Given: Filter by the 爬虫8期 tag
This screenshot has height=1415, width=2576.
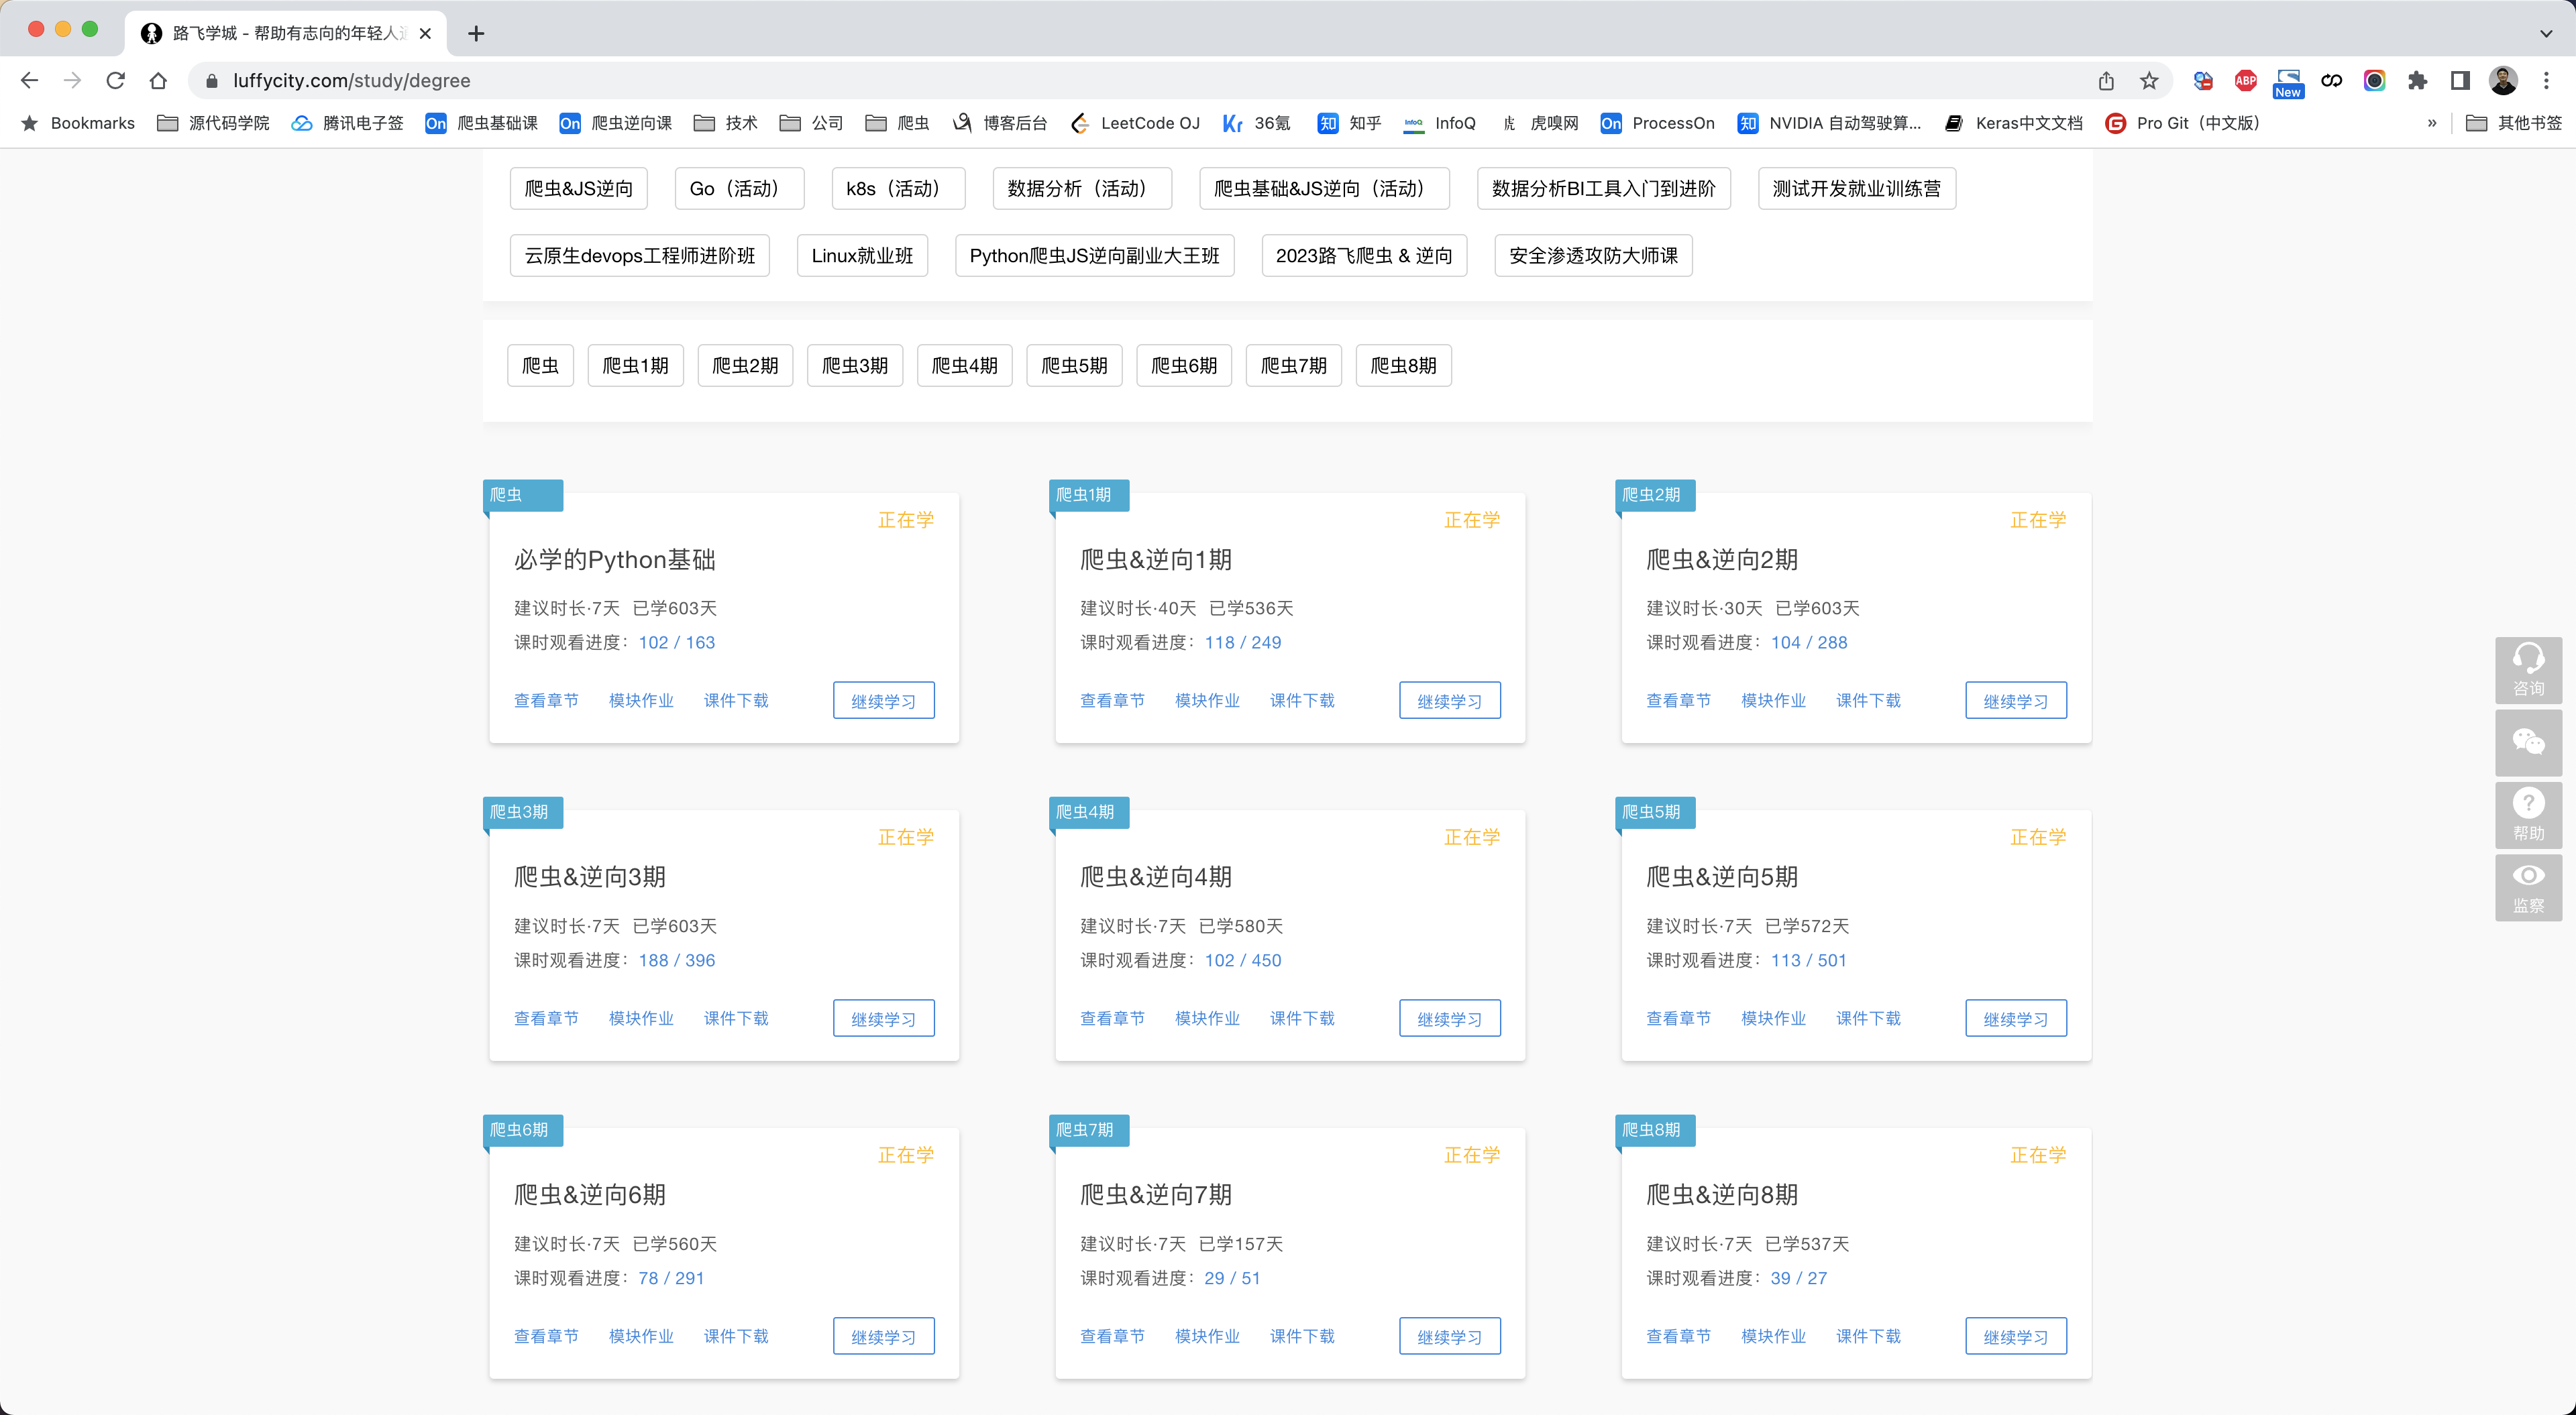Looking at the screenshot, I should click(1403, 365).
